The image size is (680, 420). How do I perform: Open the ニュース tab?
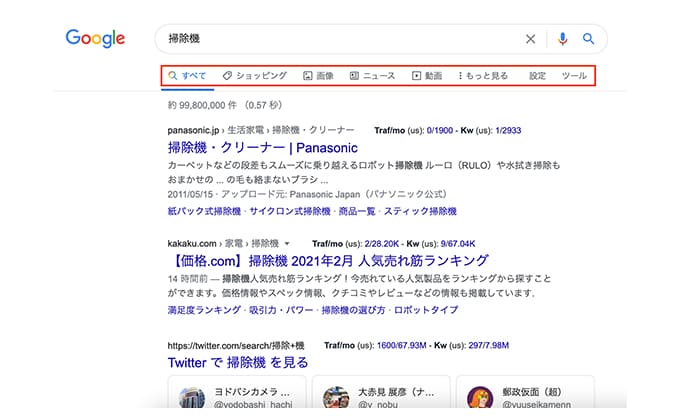point(373,76)
